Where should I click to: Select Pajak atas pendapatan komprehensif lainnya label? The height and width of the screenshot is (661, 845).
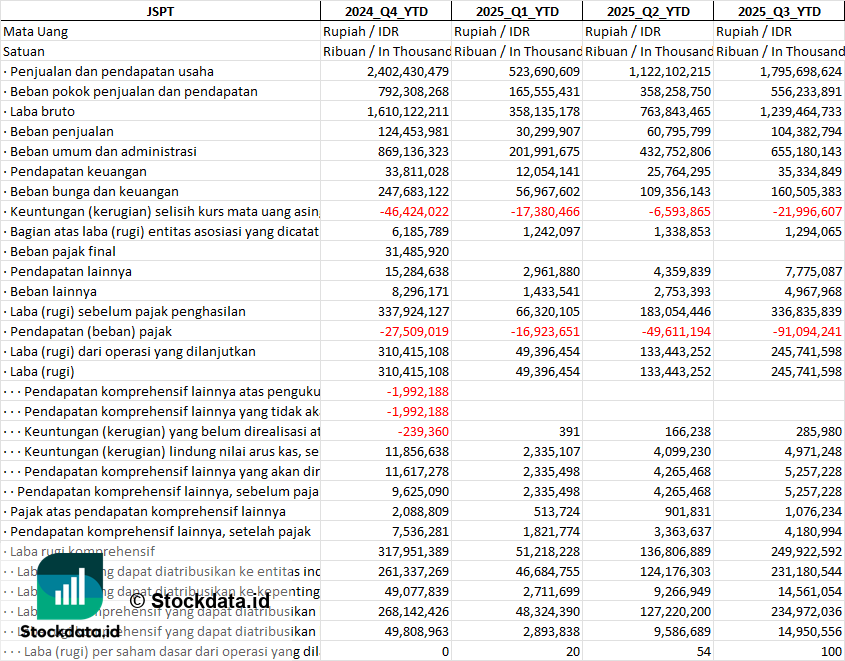[148, 511]
